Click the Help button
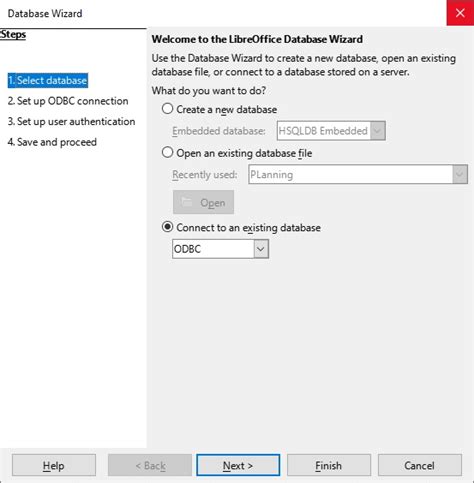This screenshot has height=483, width=474. (54, 465)
